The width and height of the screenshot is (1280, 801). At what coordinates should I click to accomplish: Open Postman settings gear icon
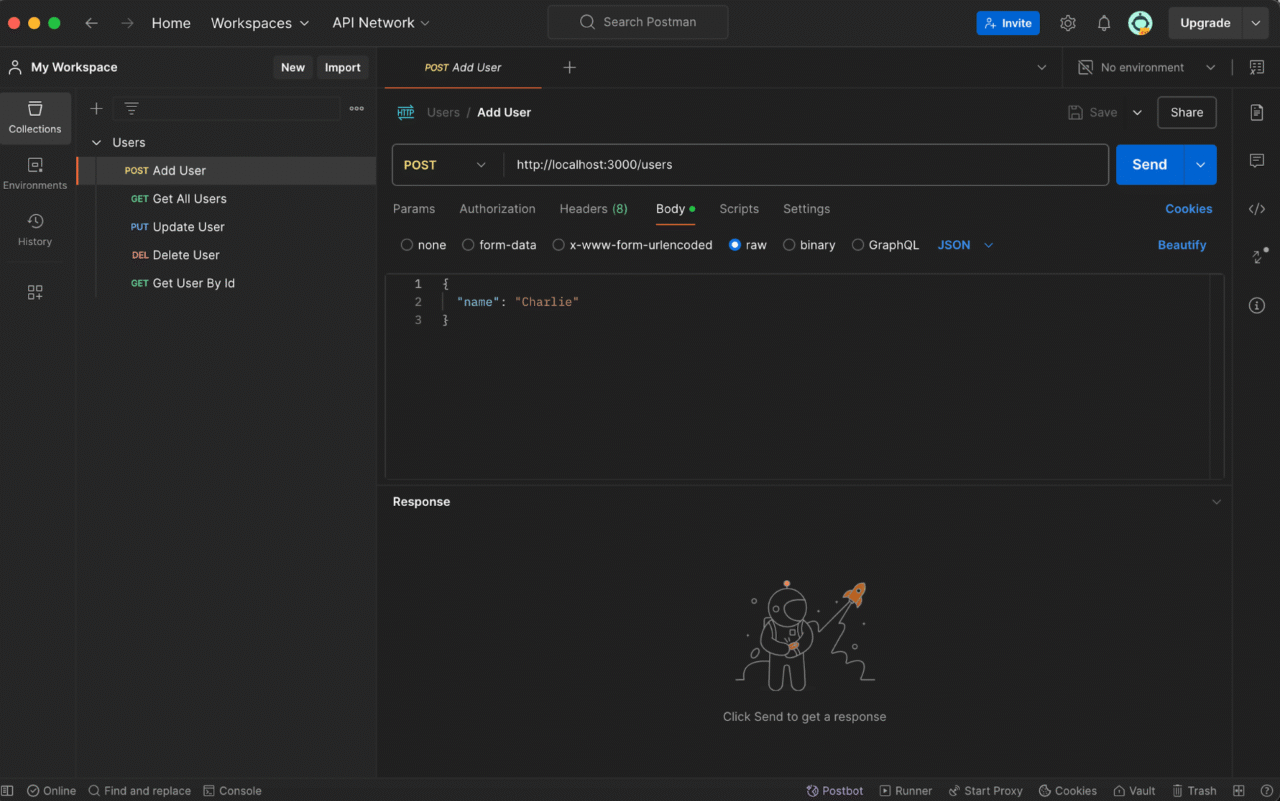[x=1068, y=23]
